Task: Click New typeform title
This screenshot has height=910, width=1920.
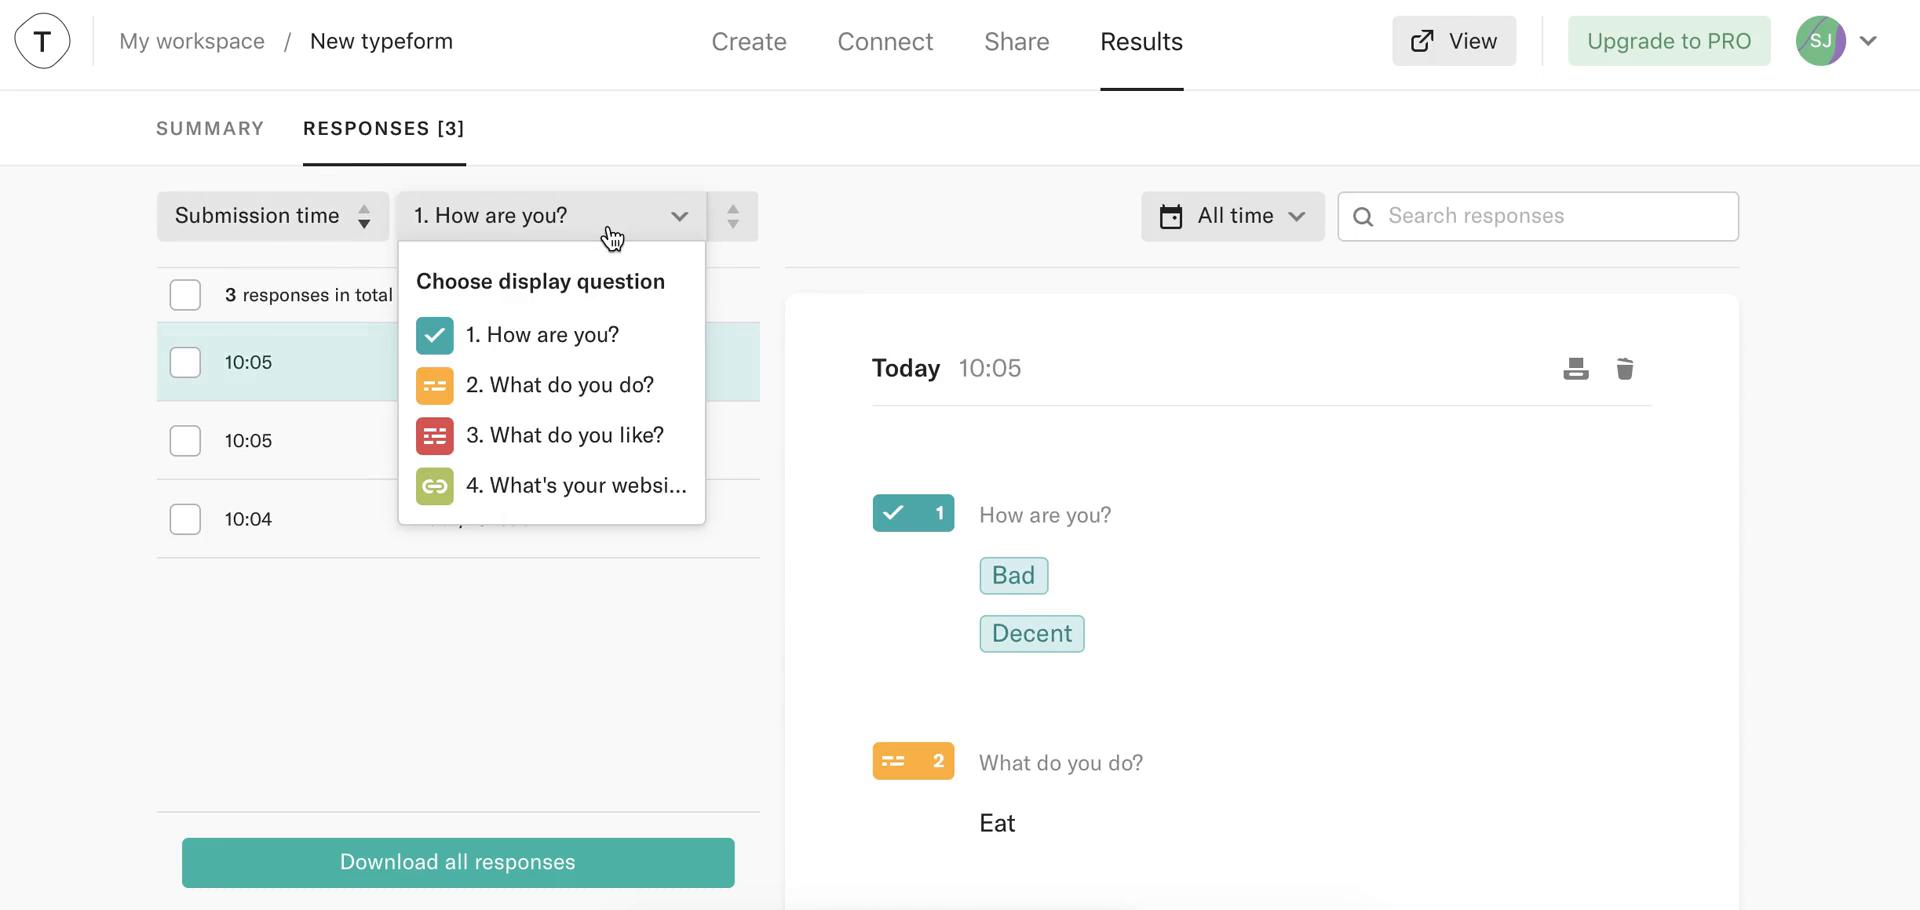Action: click(x=381, y=41)
